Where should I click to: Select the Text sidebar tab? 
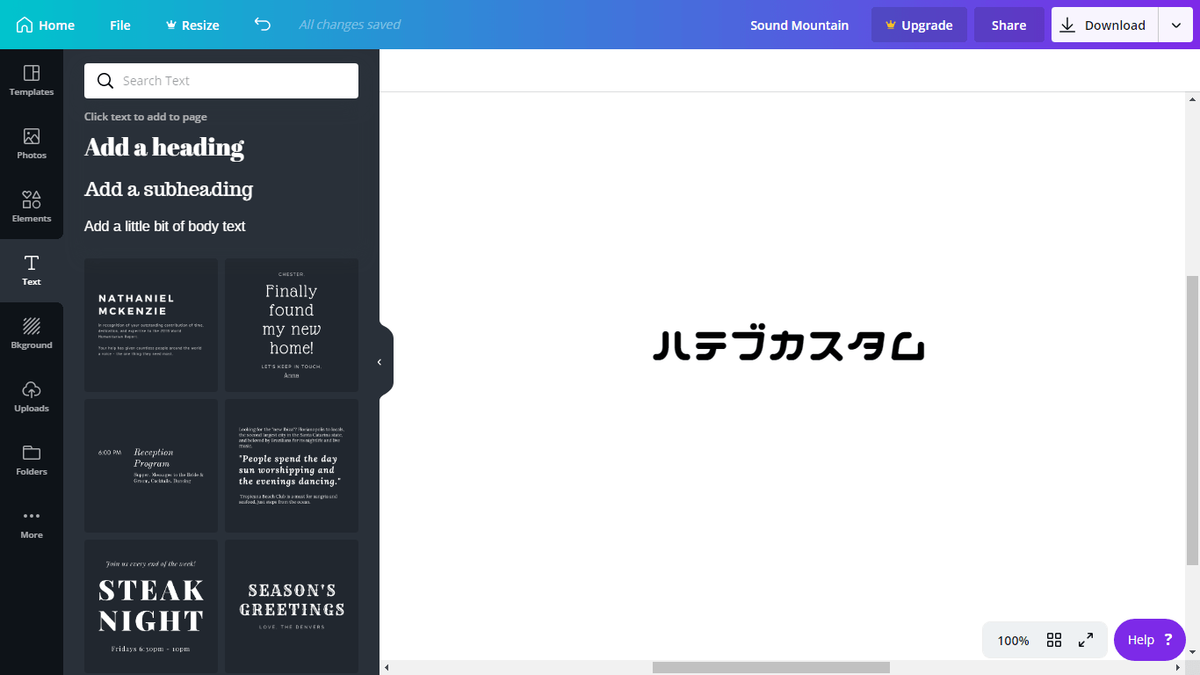pos(31,270)
